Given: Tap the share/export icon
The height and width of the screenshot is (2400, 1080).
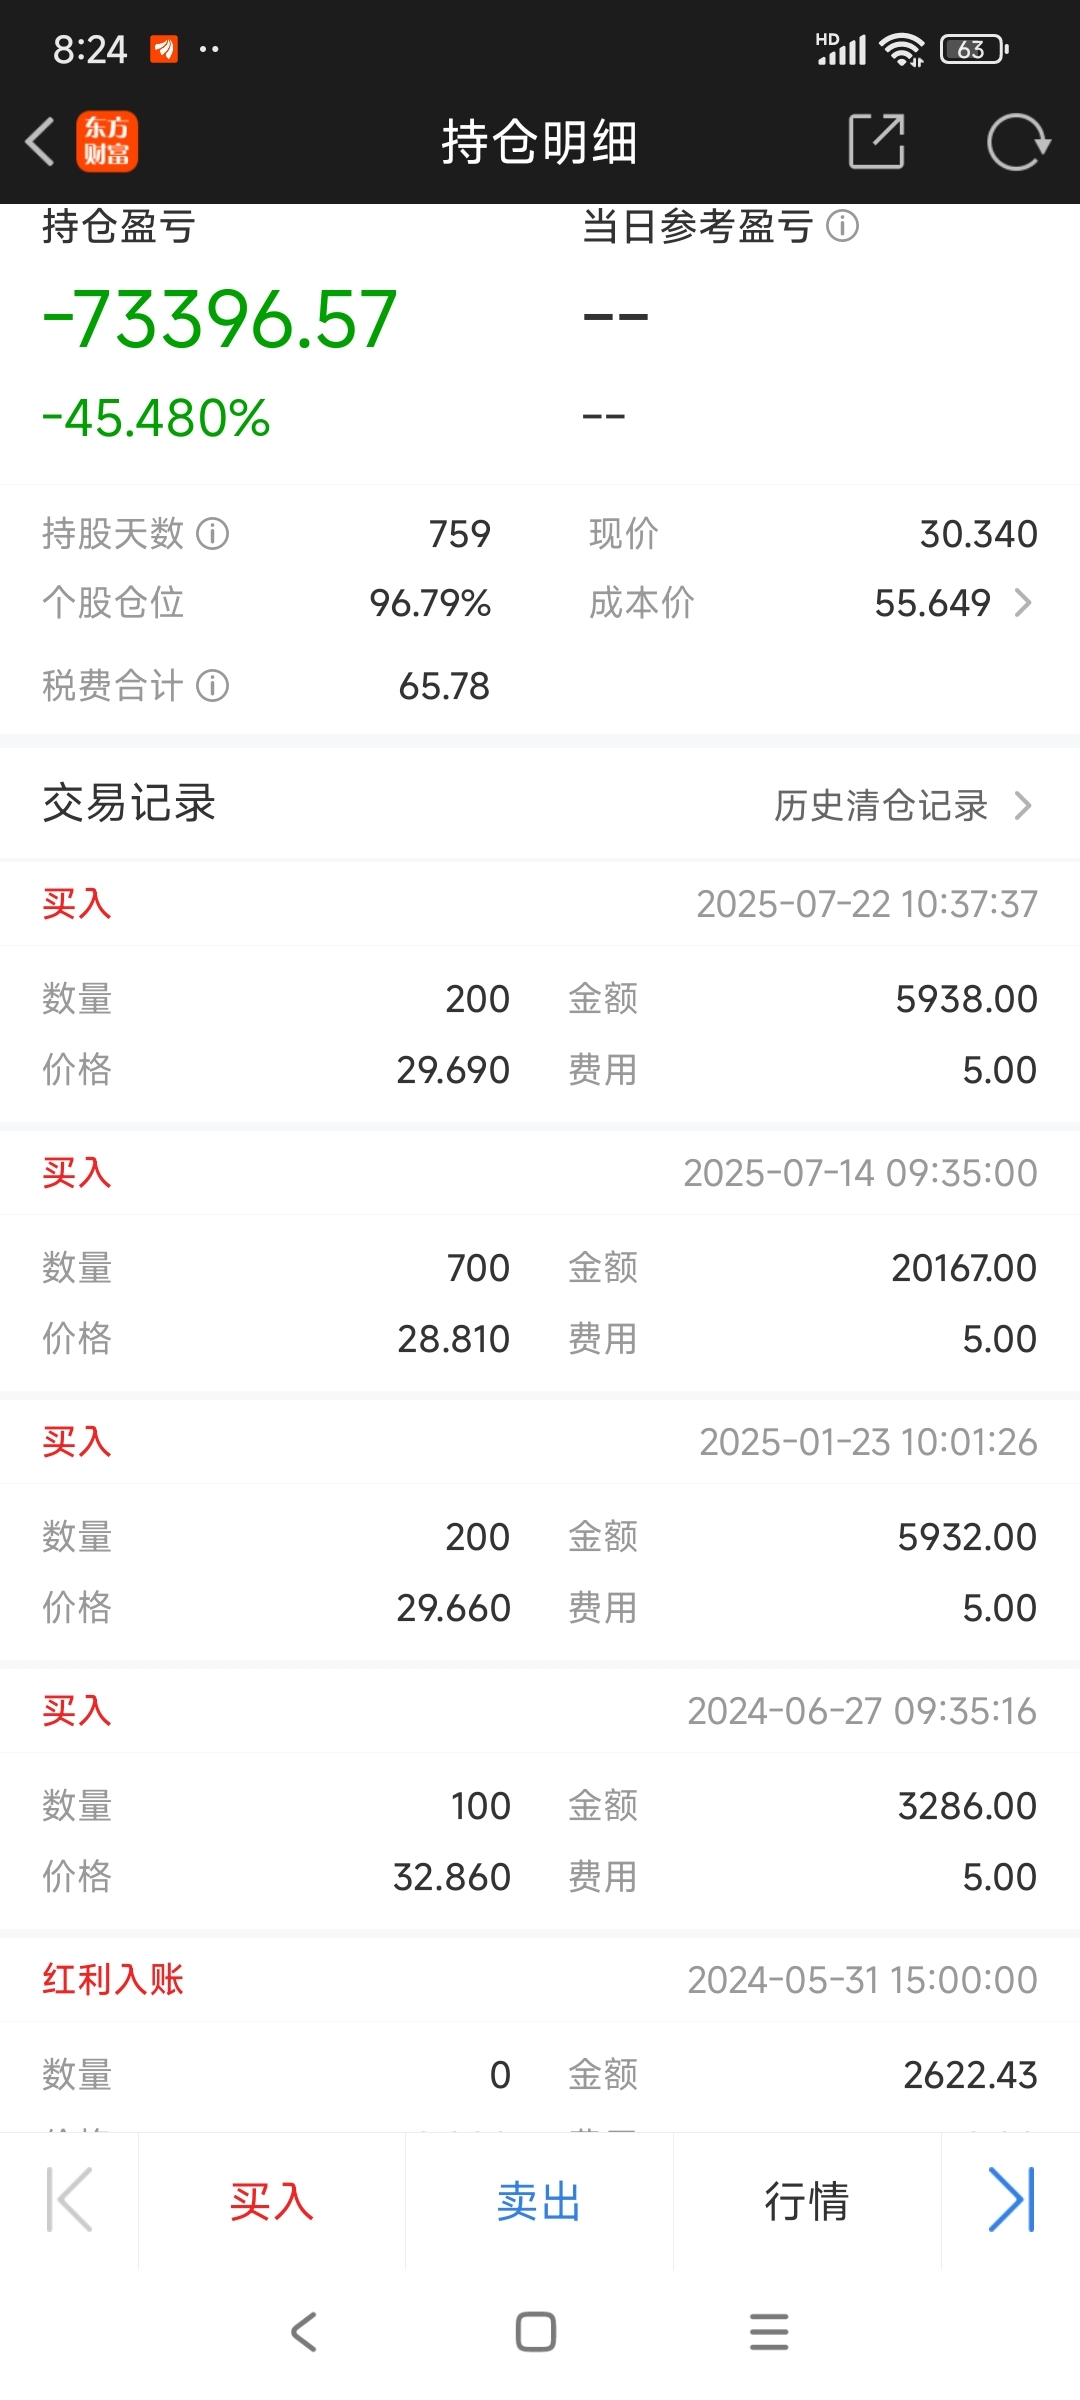Looking at the screenshot, I should (876, 141).
